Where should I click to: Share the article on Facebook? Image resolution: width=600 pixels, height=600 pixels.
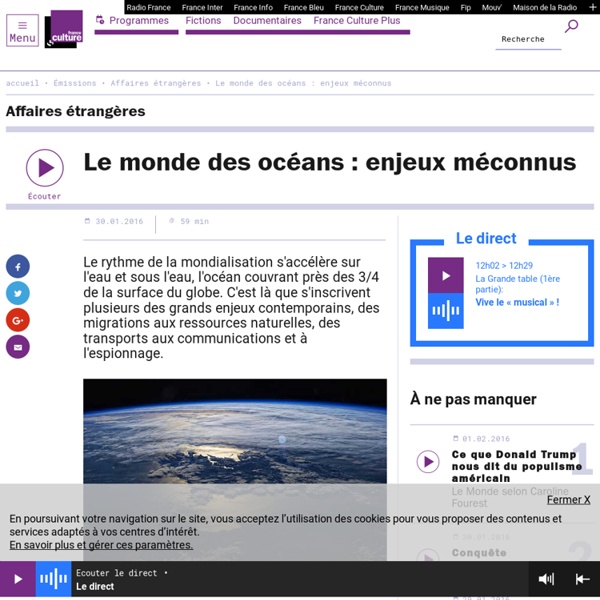18,266
